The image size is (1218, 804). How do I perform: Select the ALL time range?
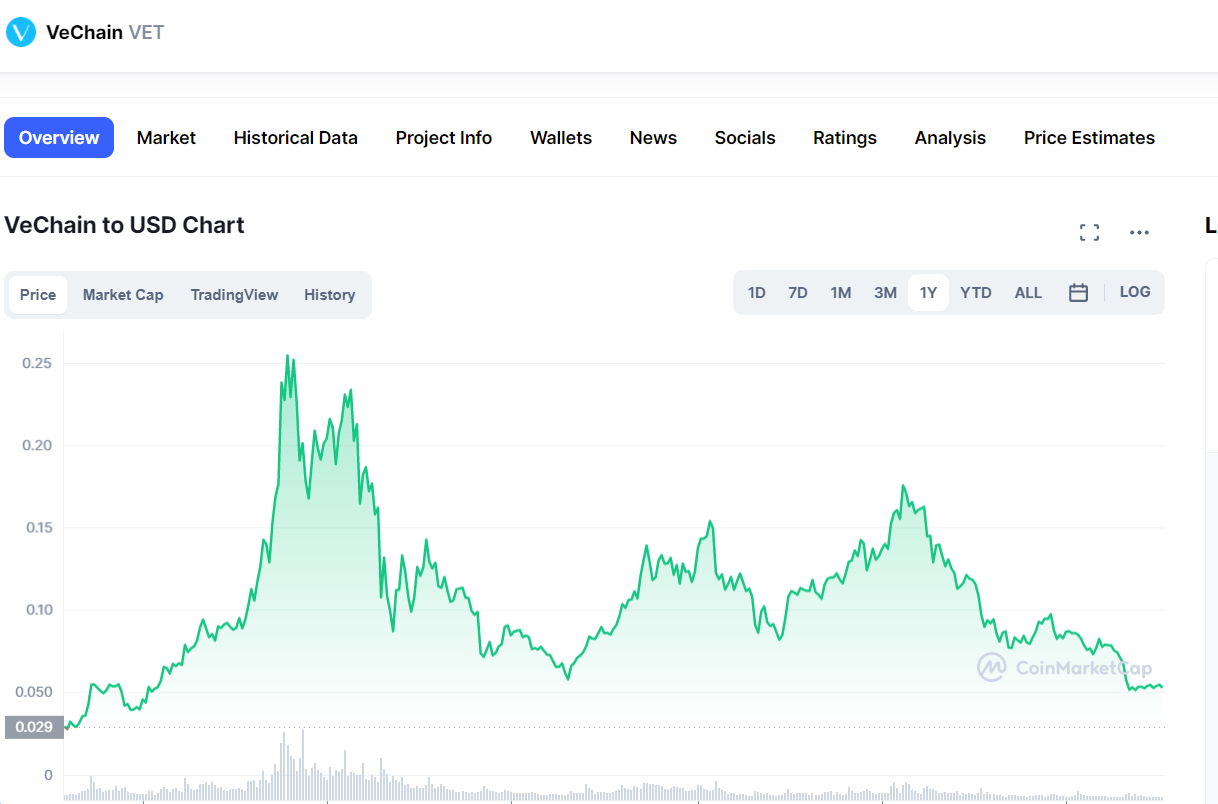coord(1028,293)
